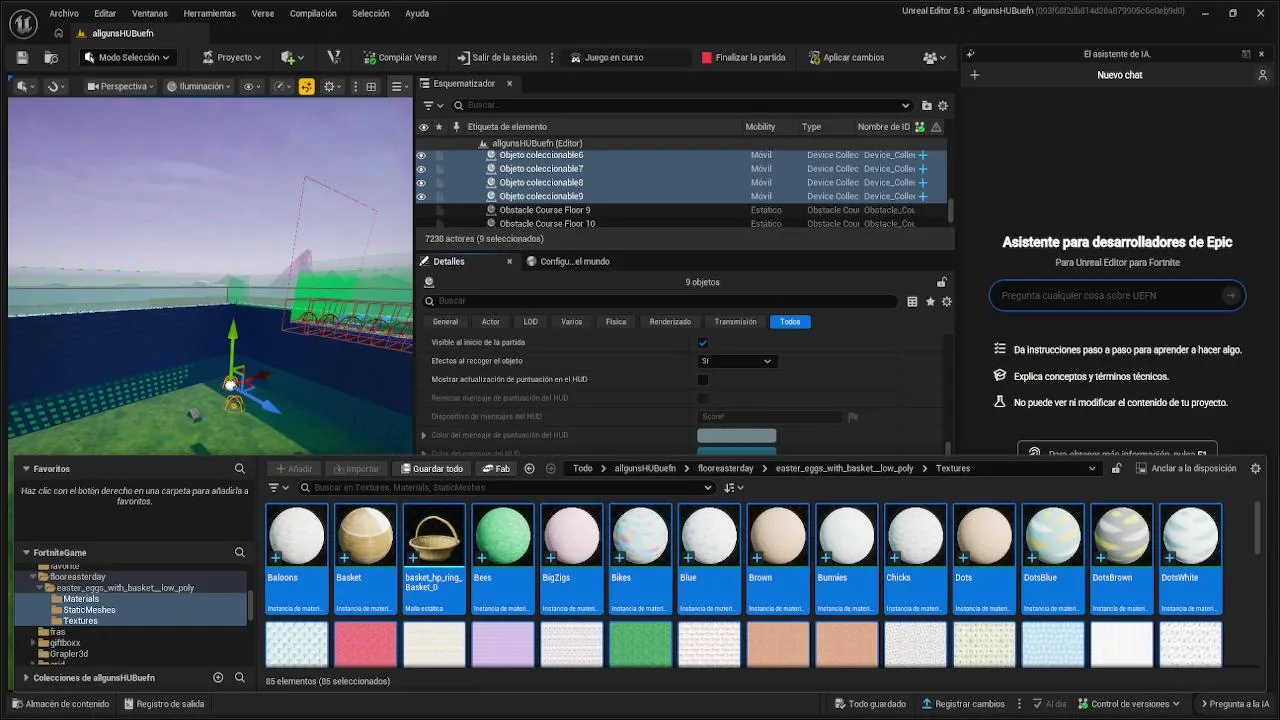Click Aplicar cambios button
Image resolution: width=1280 pixels, height=720 pixels.
tap(846, 58)
